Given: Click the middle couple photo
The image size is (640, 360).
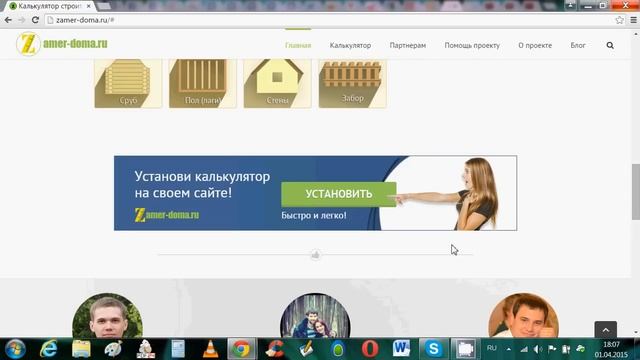Looking at the screenshot, I should point(315,316).
